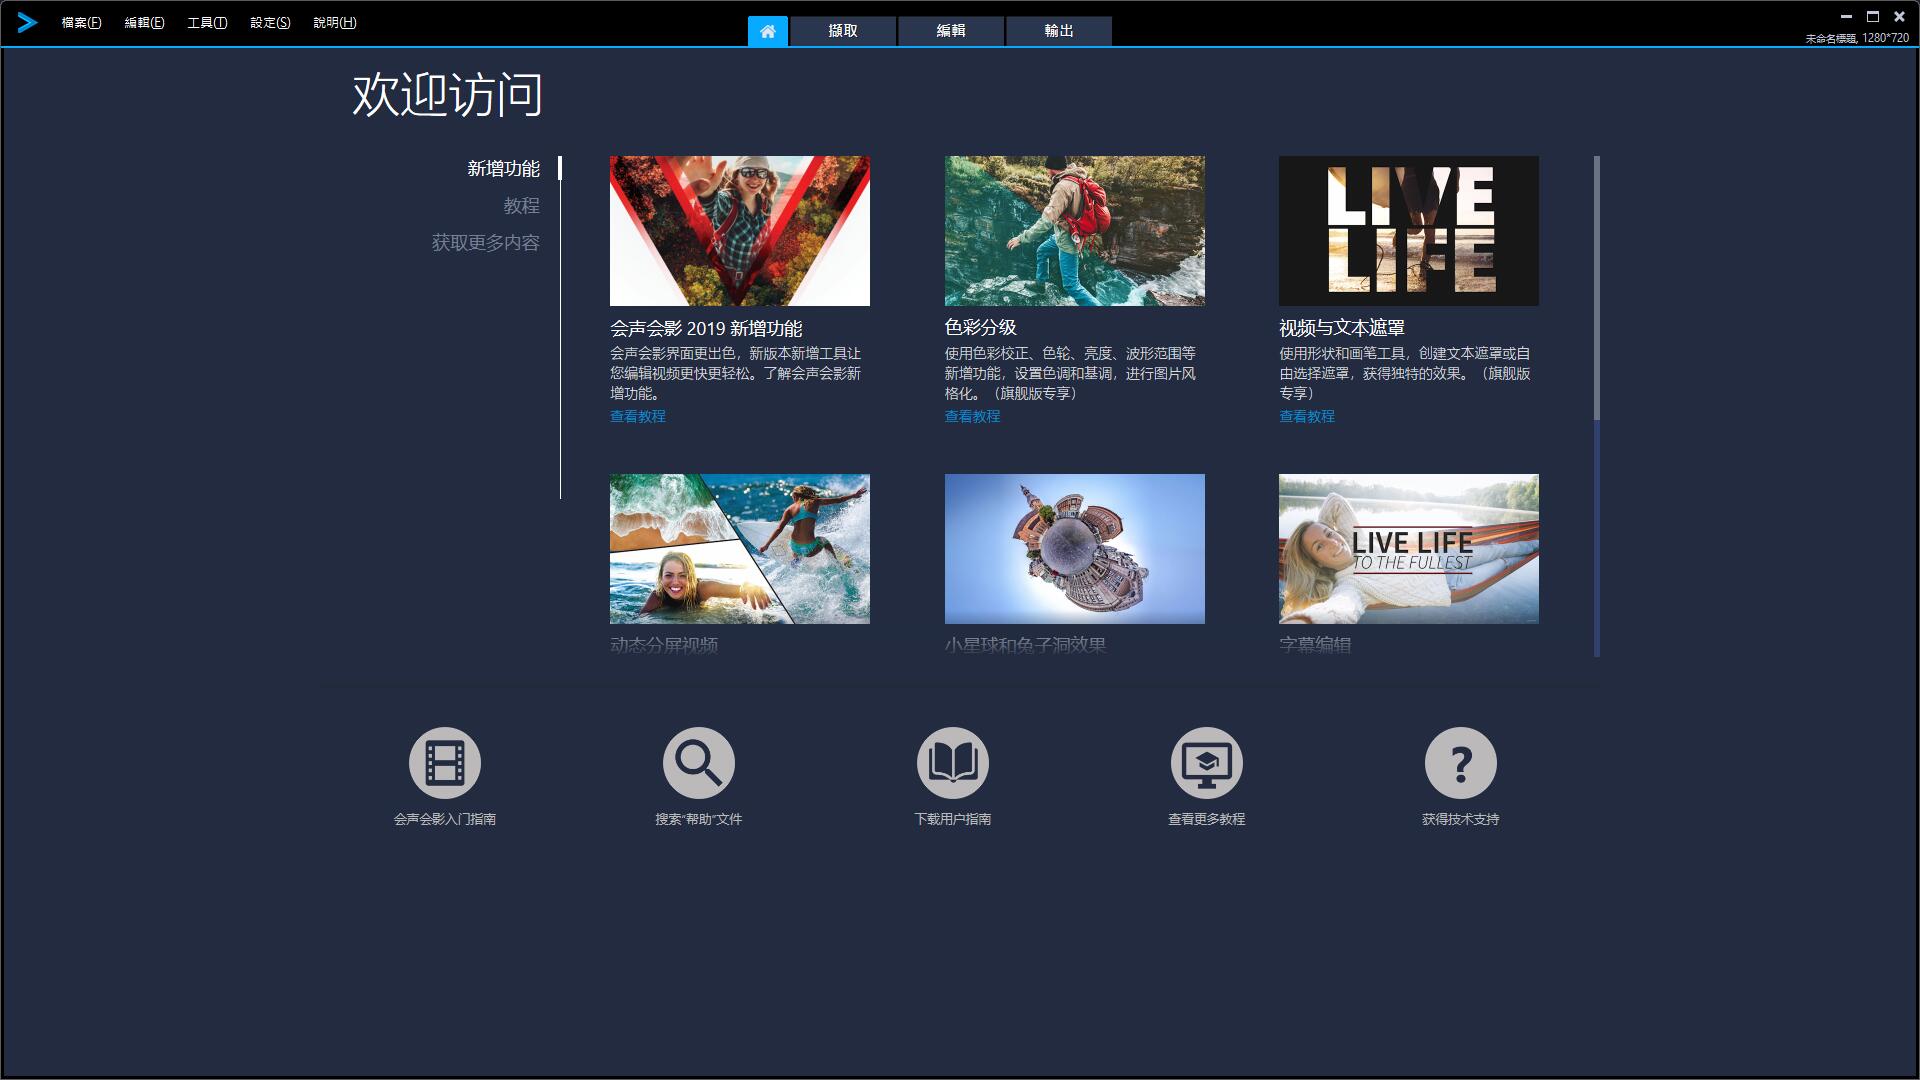1920x1080 pixels.
Task: Click the 下载用户指南 label
Action: coord(953,819)
